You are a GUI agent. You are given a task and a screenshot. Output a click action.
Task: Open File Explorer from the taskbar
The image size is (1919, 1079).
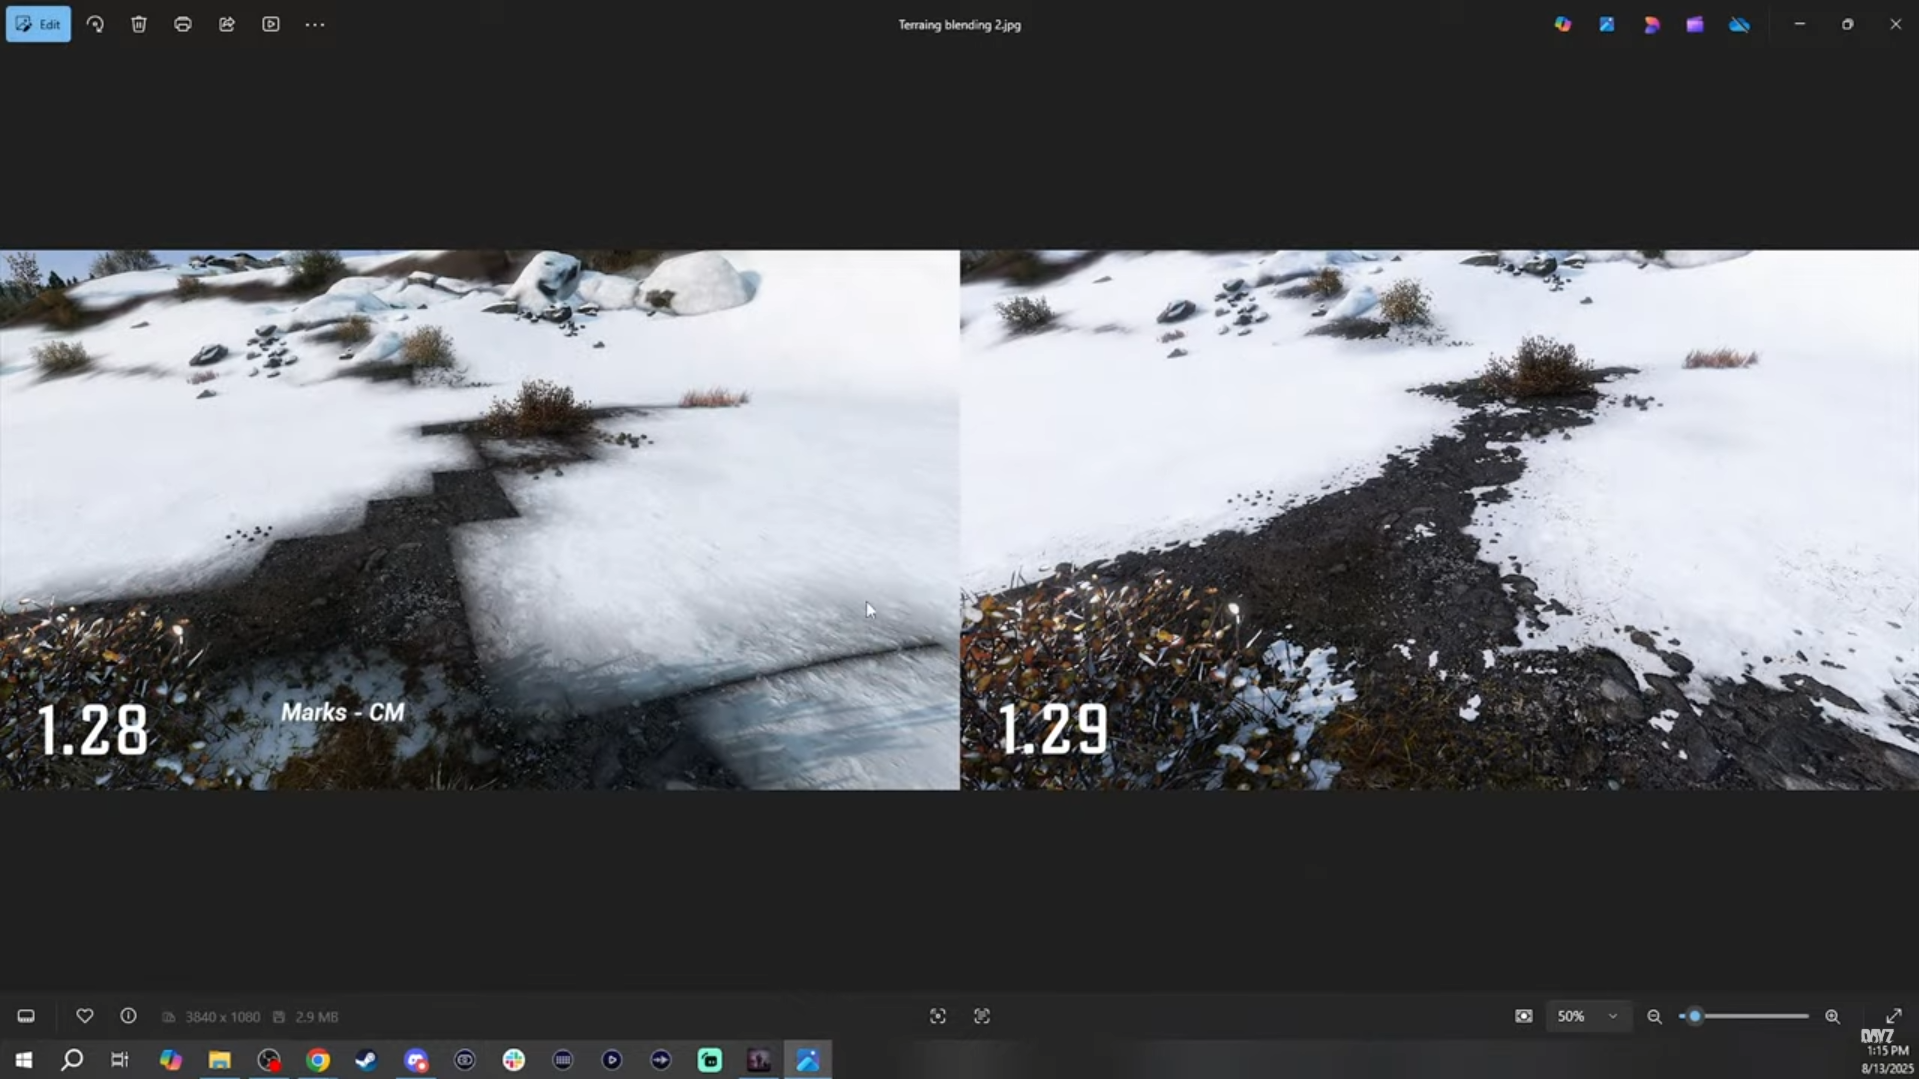pos(220,1060)
